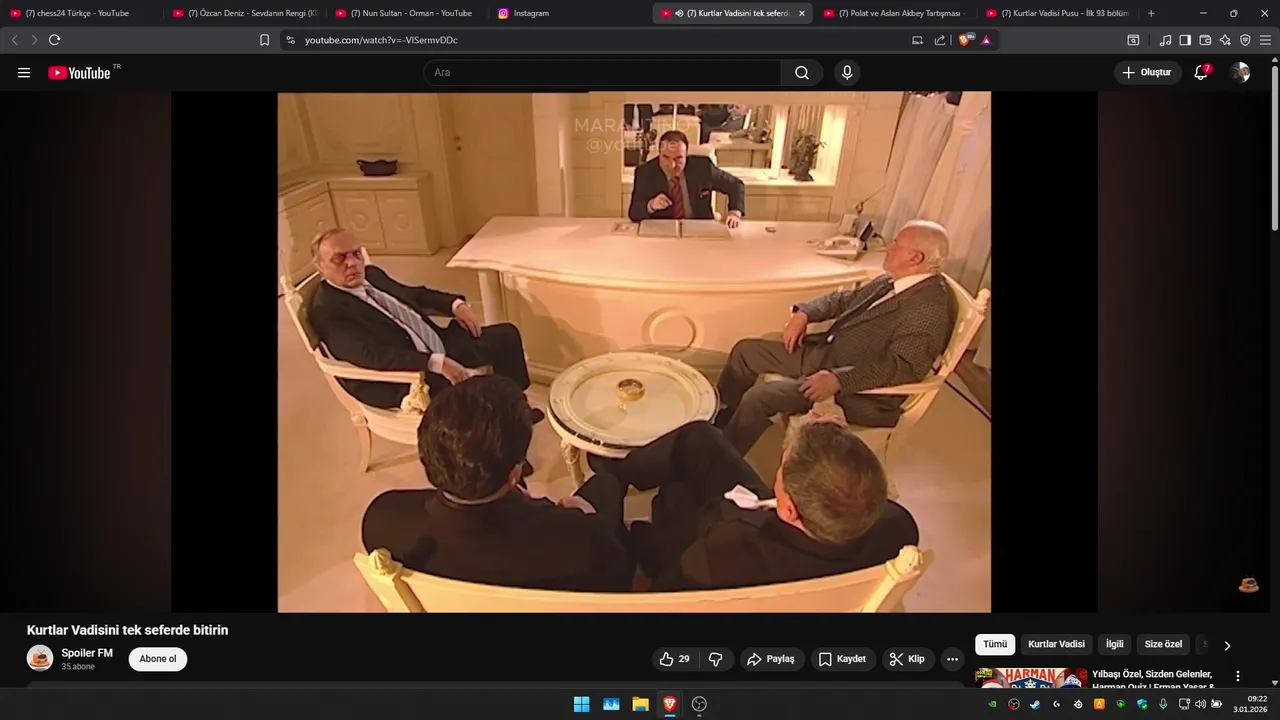The height and width of the screenshot is (720, 1280).
Task: Switch to Nun Sultan Orman tab
Action: click(406, 13)
